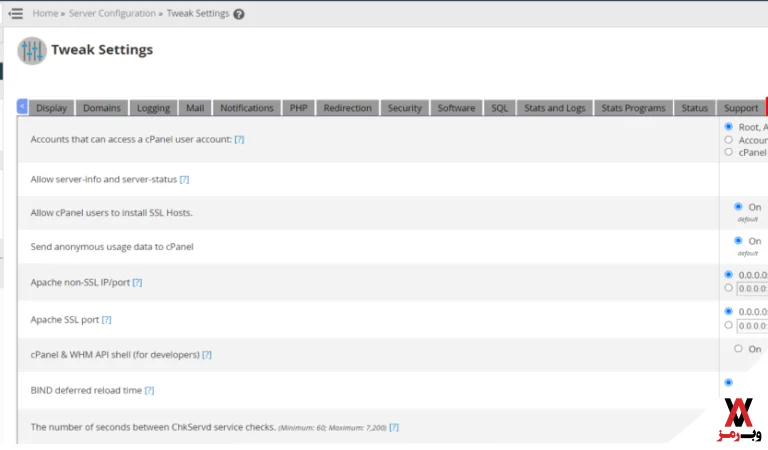Select the Account owner radio for cPanel access
The image size is (768, 450).
(x=728, y=140)
